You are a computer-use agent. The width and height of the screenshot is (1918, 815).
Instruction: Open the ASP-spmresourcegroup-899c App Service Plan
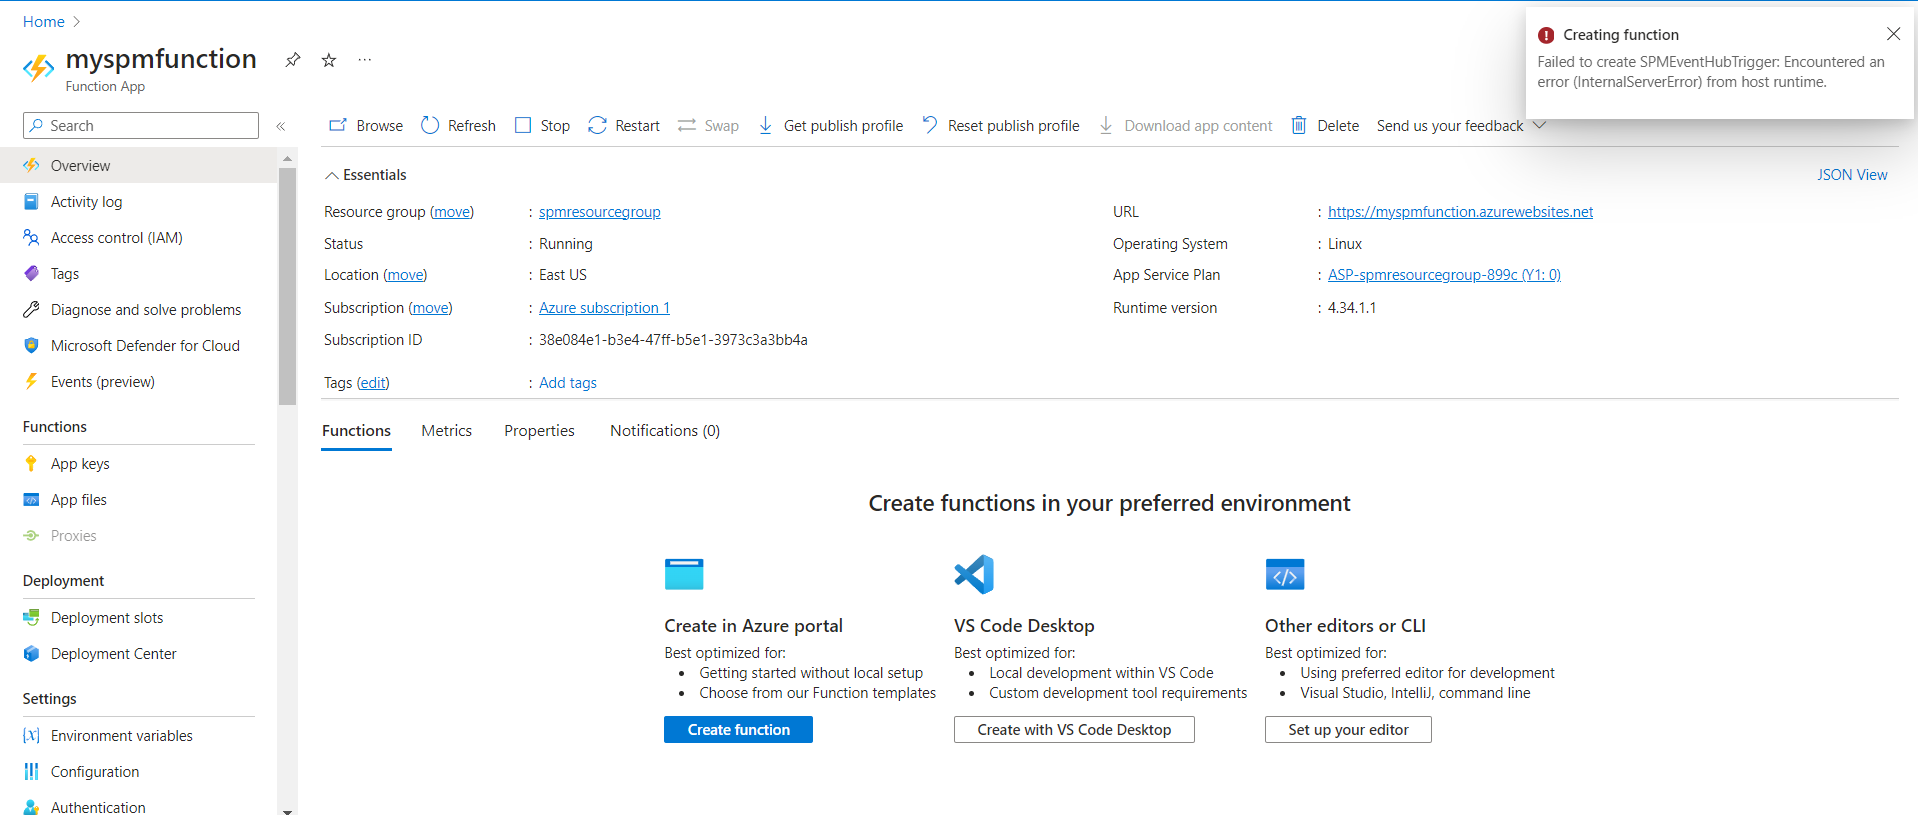pos(1444,275)
